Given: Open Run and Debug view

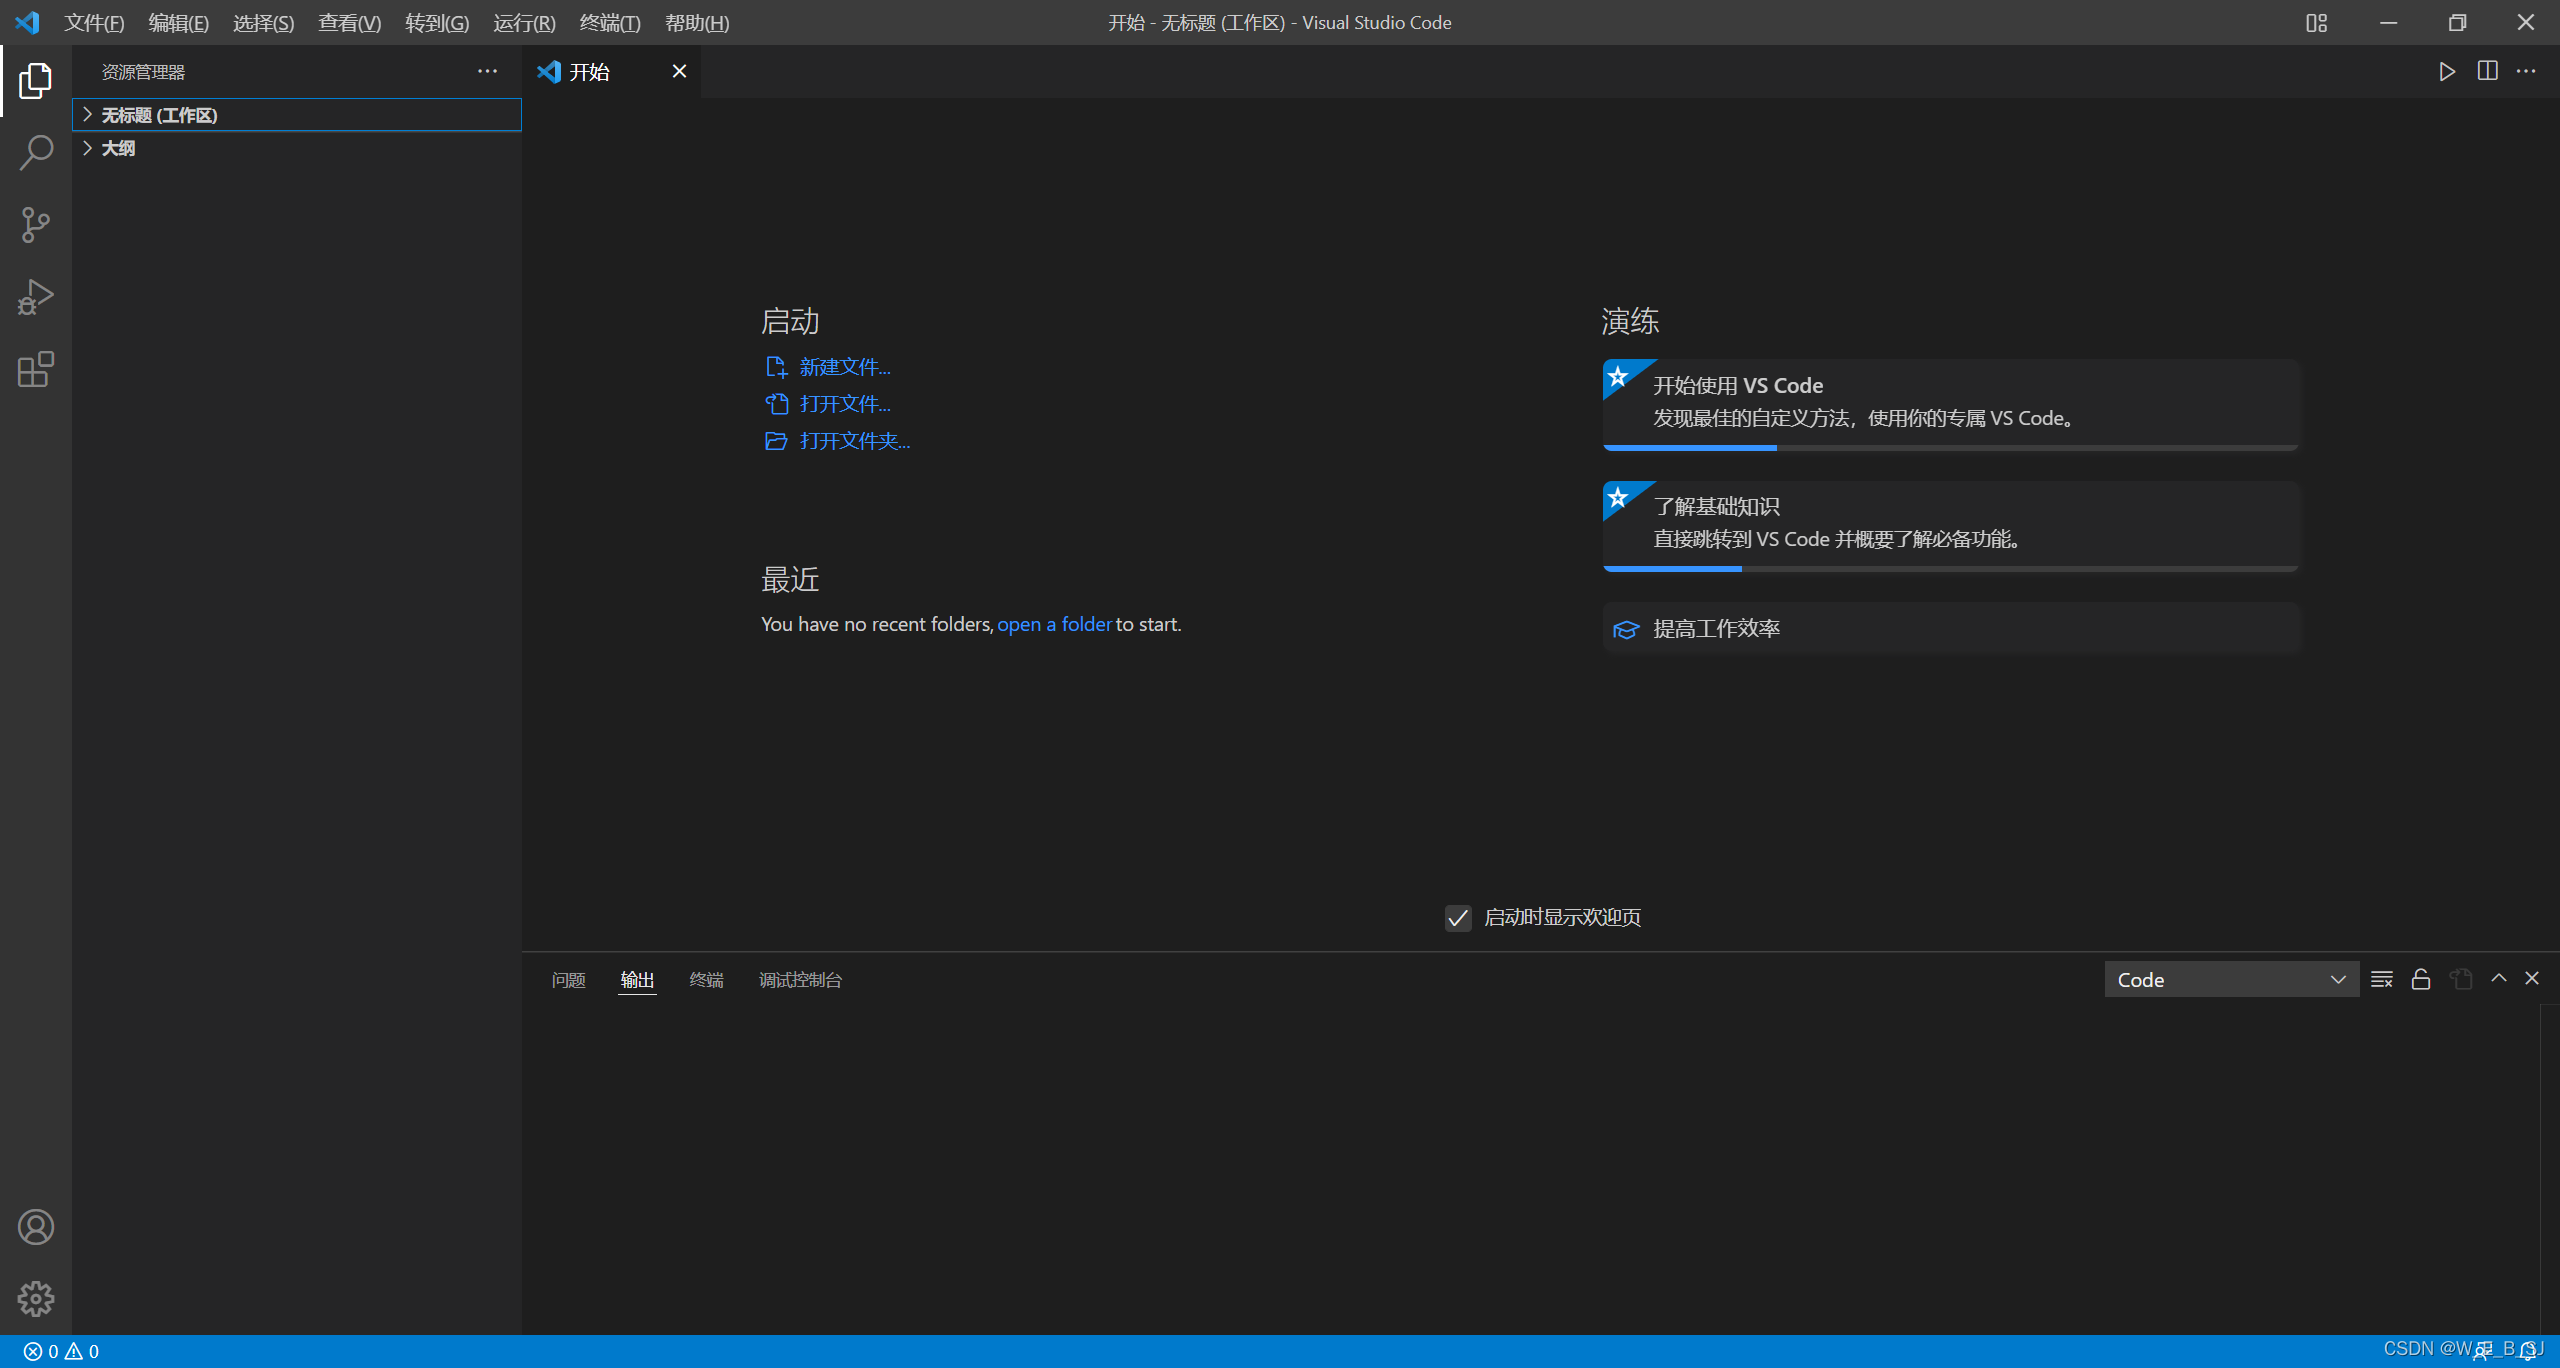Looking at the screenshot, I should pyautogui.click(x=36, y=297).
